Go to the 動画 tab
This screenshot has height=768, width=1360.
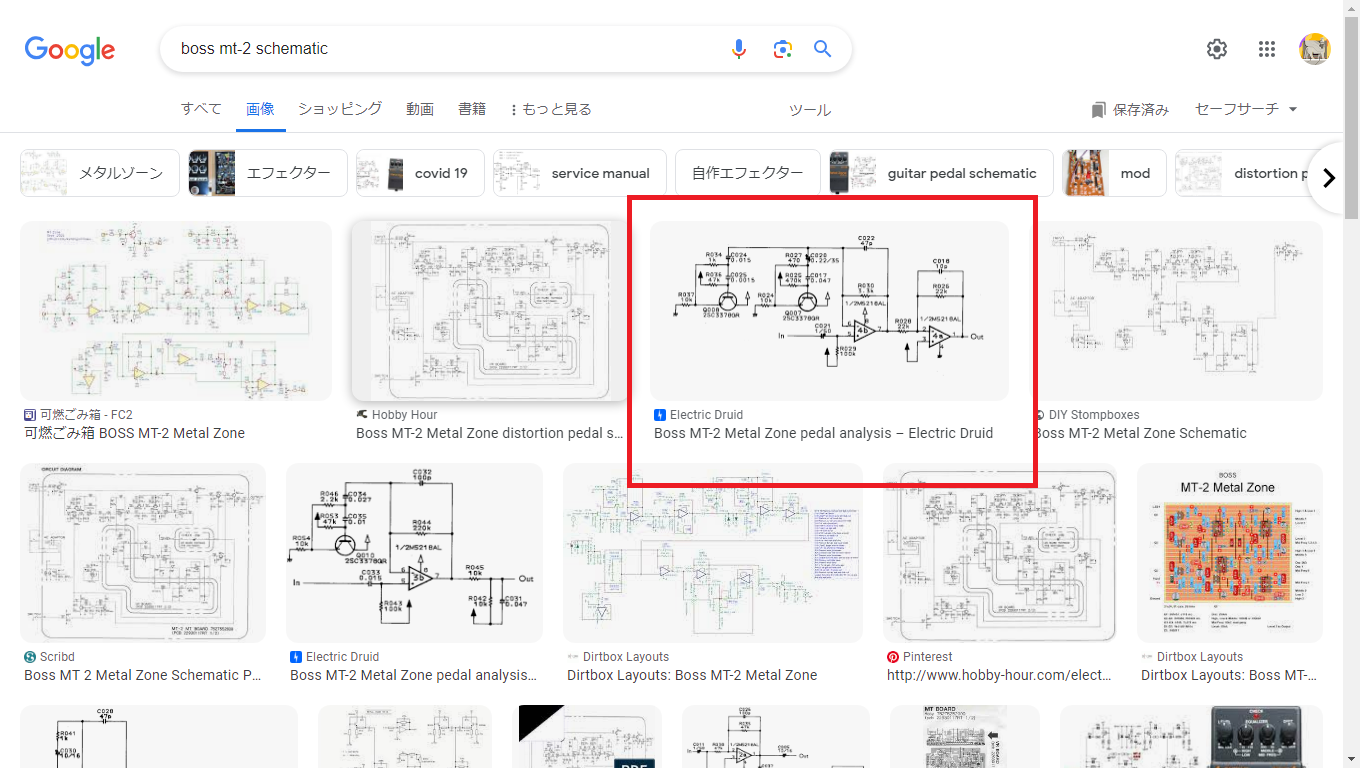(420, 109)
